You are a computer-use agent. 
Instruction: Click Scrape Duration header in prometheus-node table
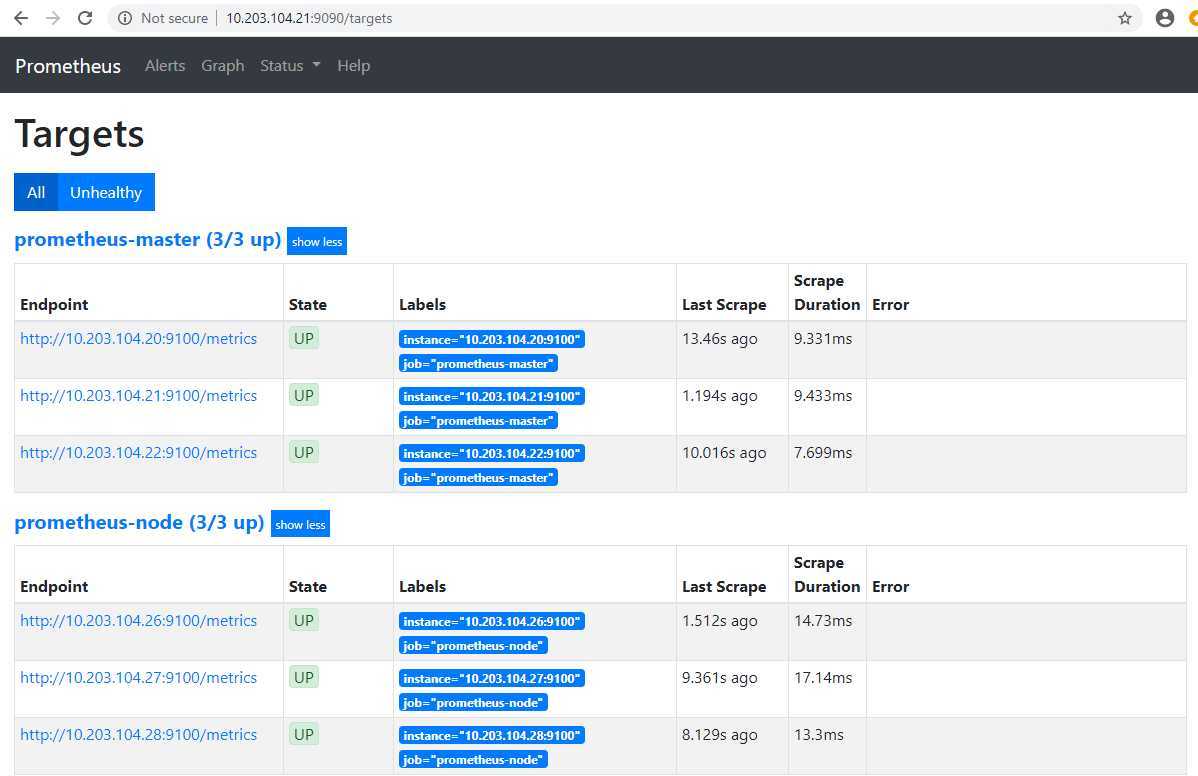[x=827, y=574]
